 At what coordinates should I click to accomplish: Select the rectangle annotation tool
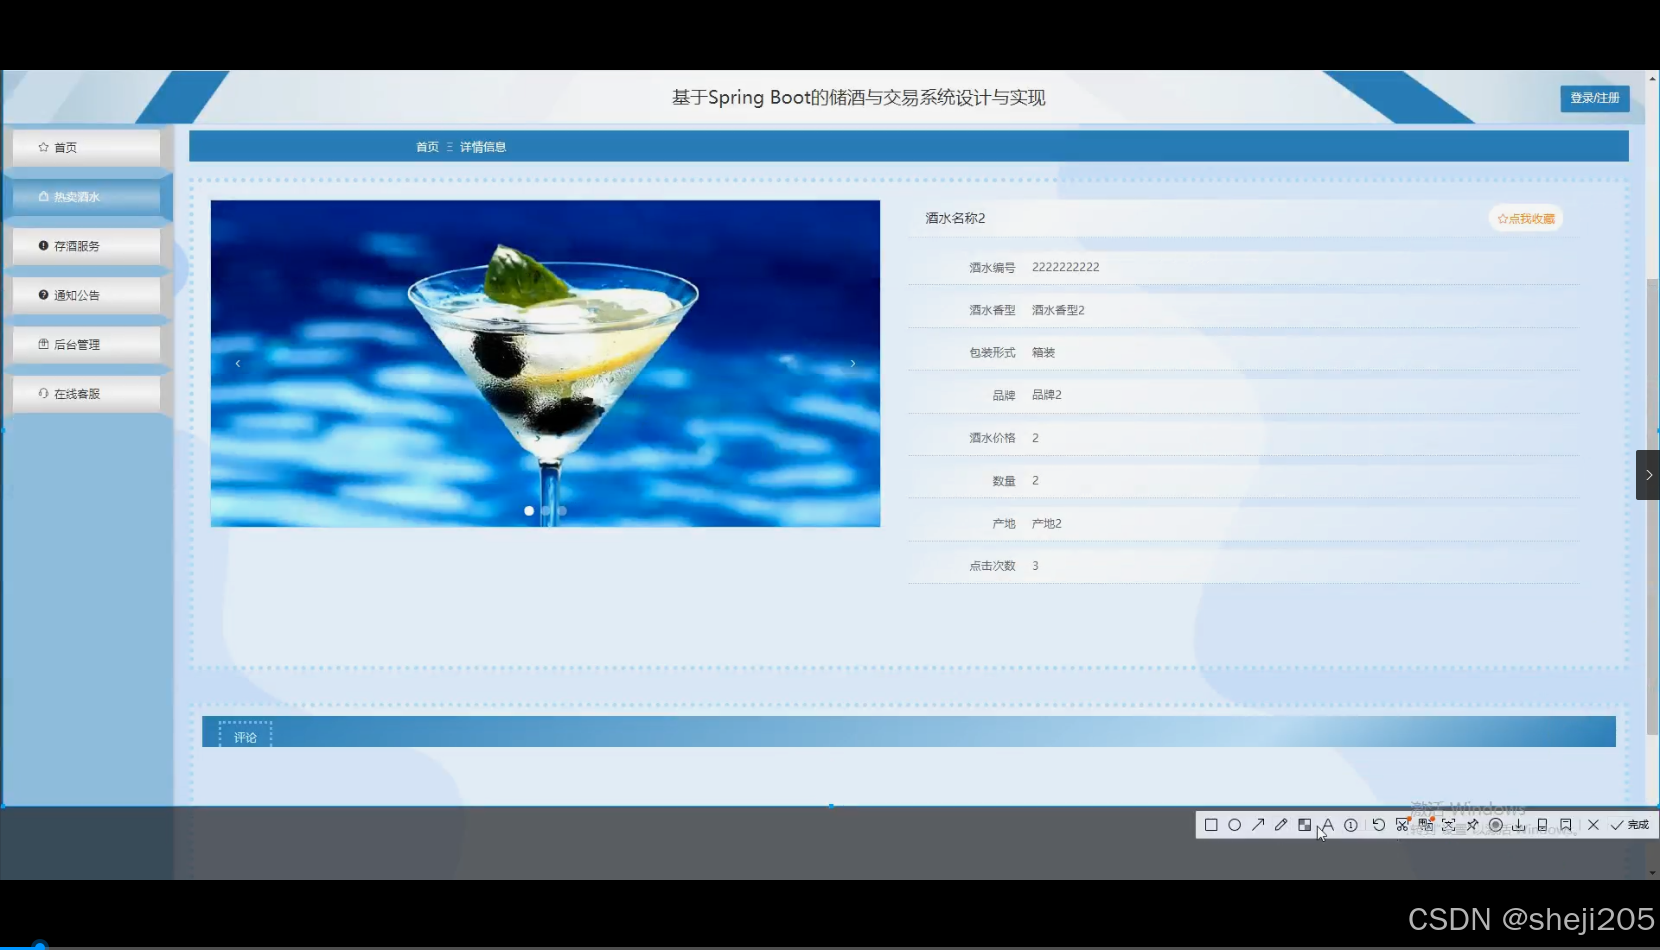(x=1211, y=825)
